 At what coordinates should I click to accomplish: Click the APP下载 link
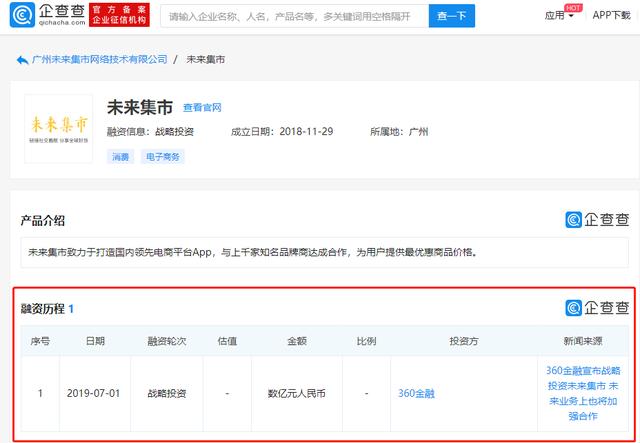pyautogui.click(x=611, y=15)
